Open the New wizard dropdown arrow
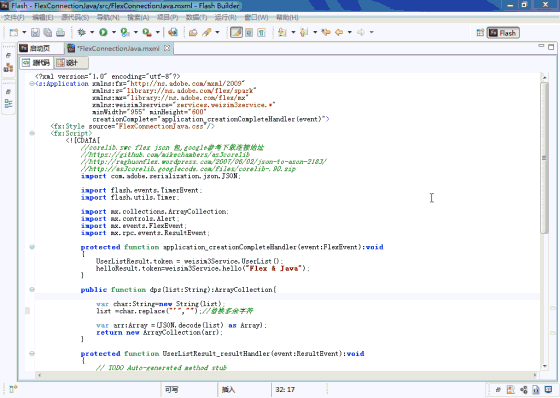Screen dimensions: 560x398 point(24,33)
